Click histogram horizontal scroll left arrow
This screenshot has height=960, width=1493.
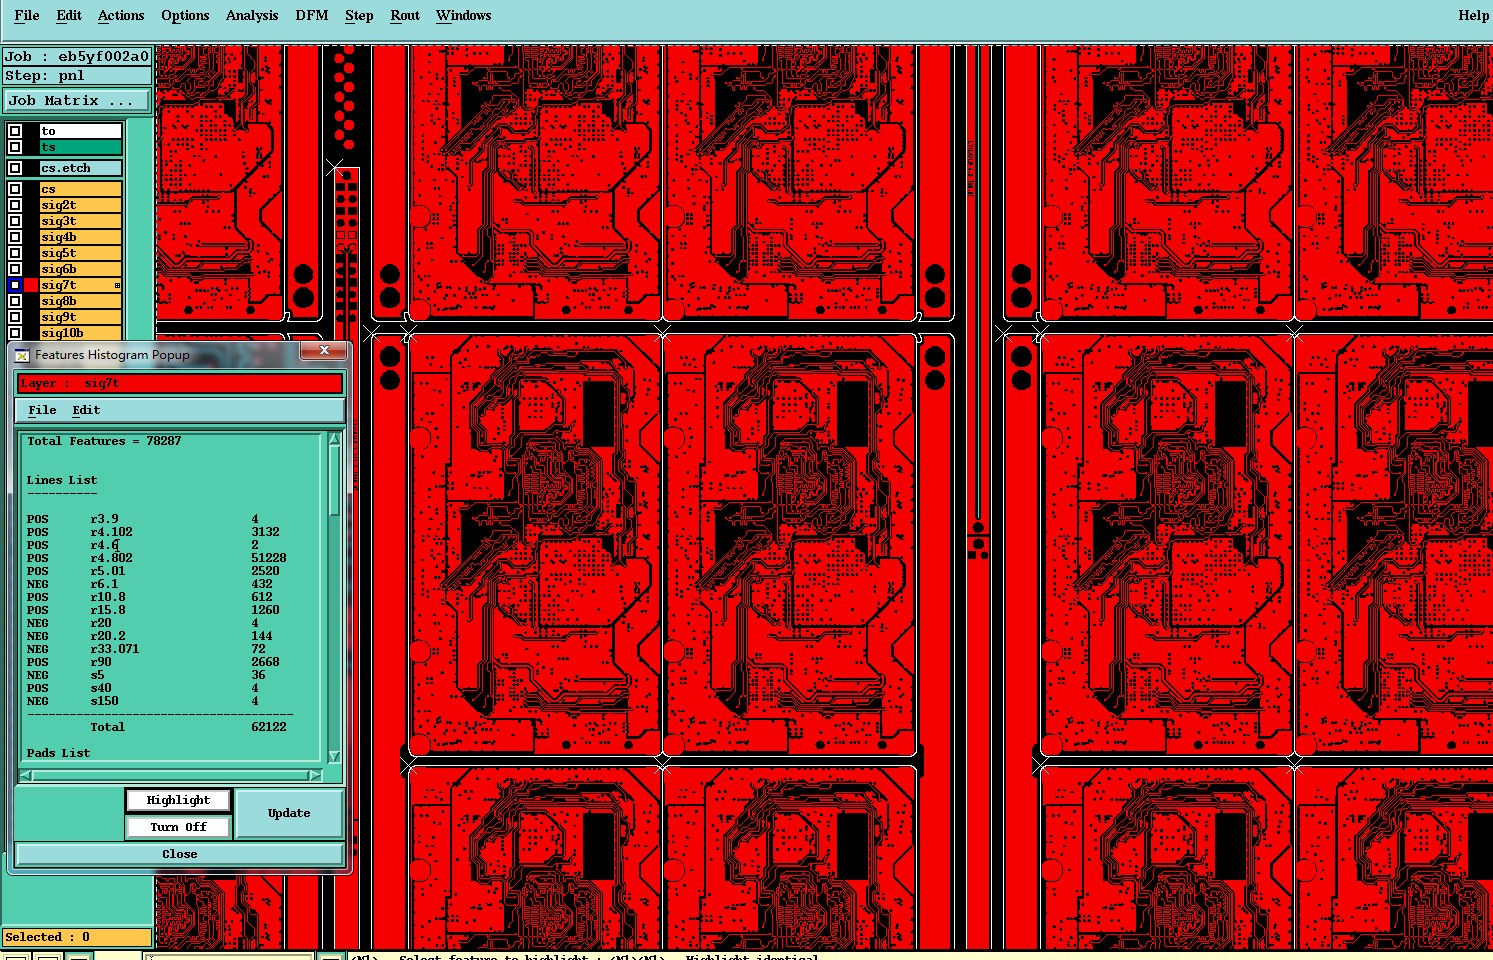(x=26, y=775)
